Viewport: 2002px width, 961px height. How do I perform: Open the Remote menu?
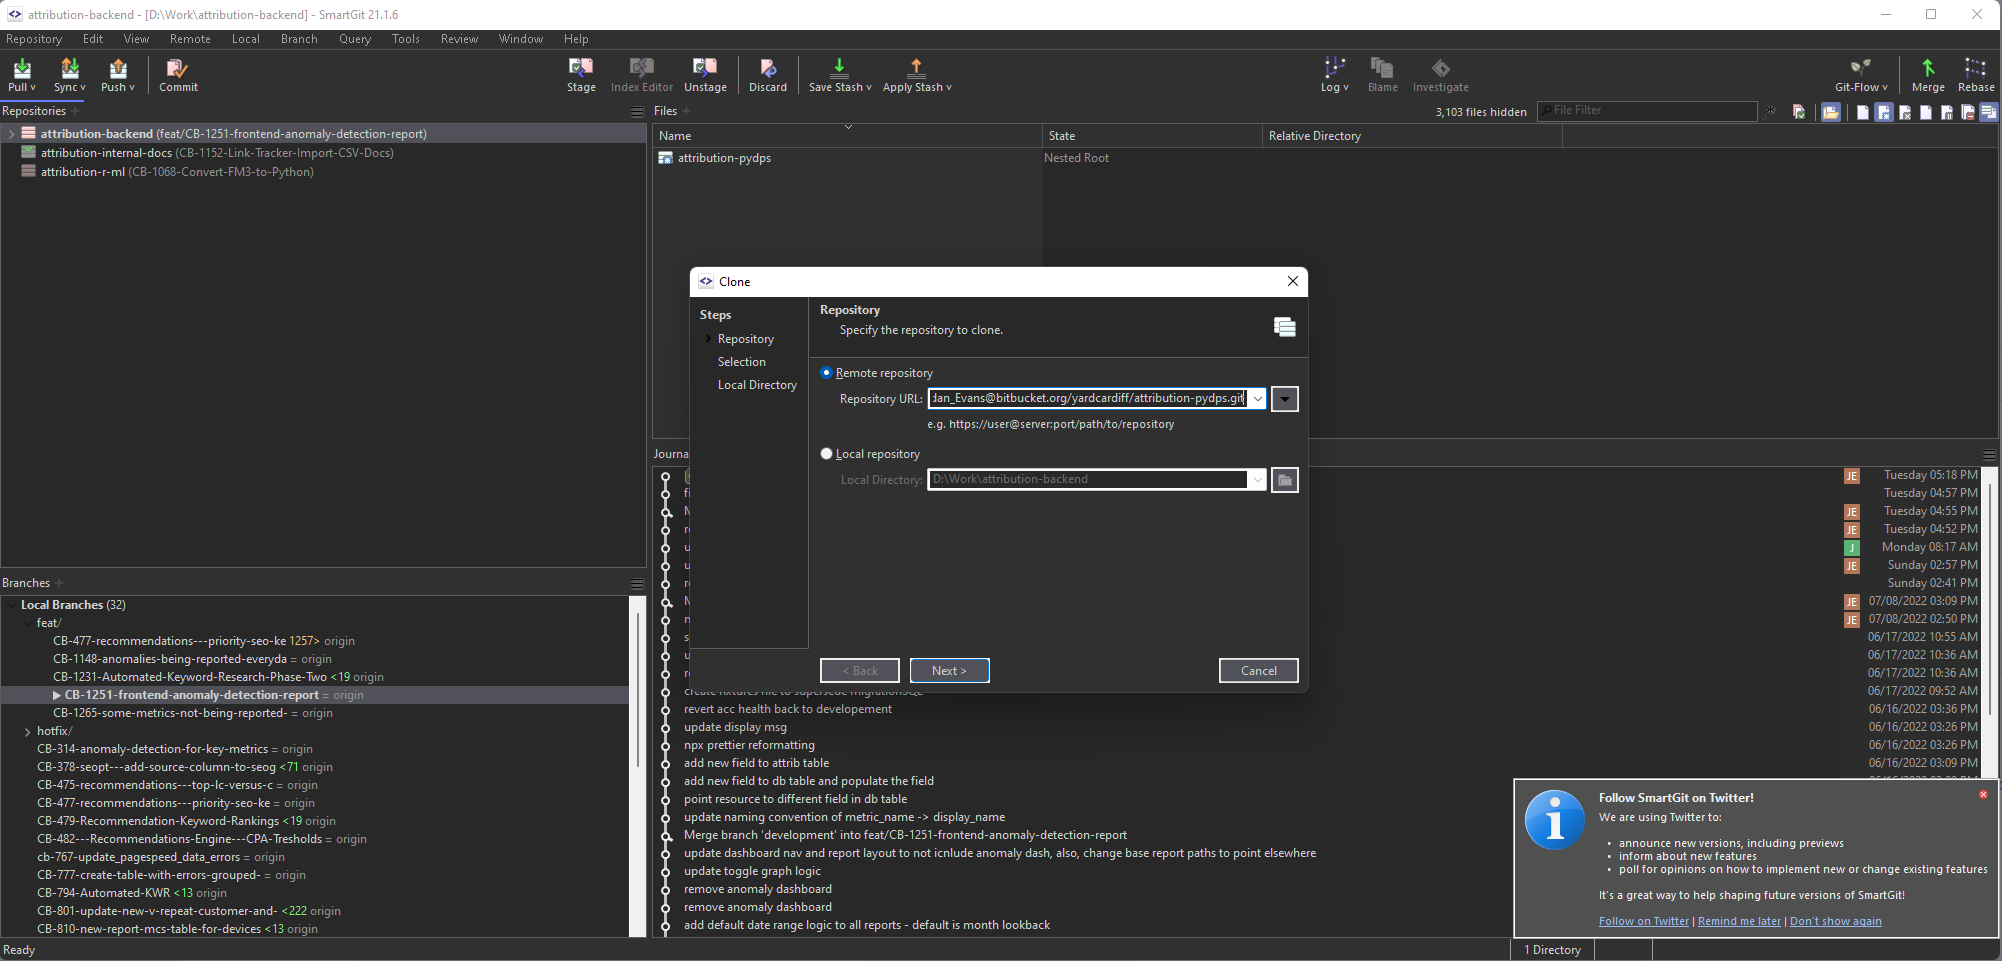click(190, 39)
